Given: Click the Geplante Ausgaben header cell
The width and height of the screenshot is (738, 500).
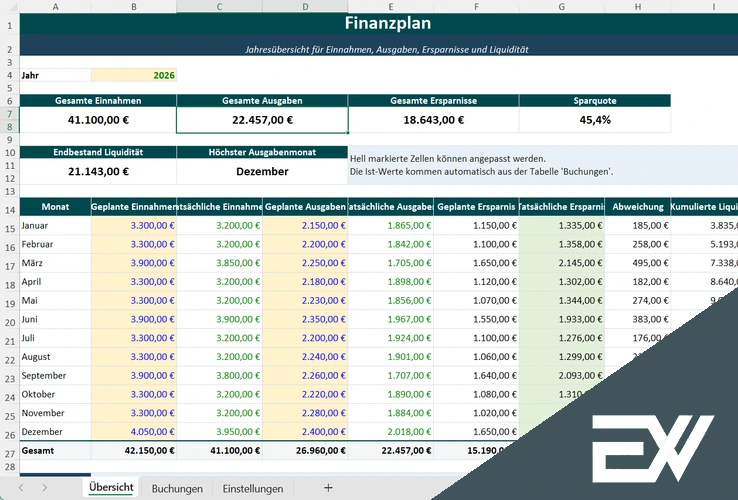Looking at the screenshot, I should point(305,207).
